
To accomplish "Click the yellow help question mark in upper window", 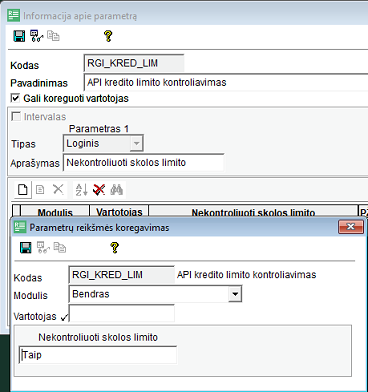I will coord(108,36).
